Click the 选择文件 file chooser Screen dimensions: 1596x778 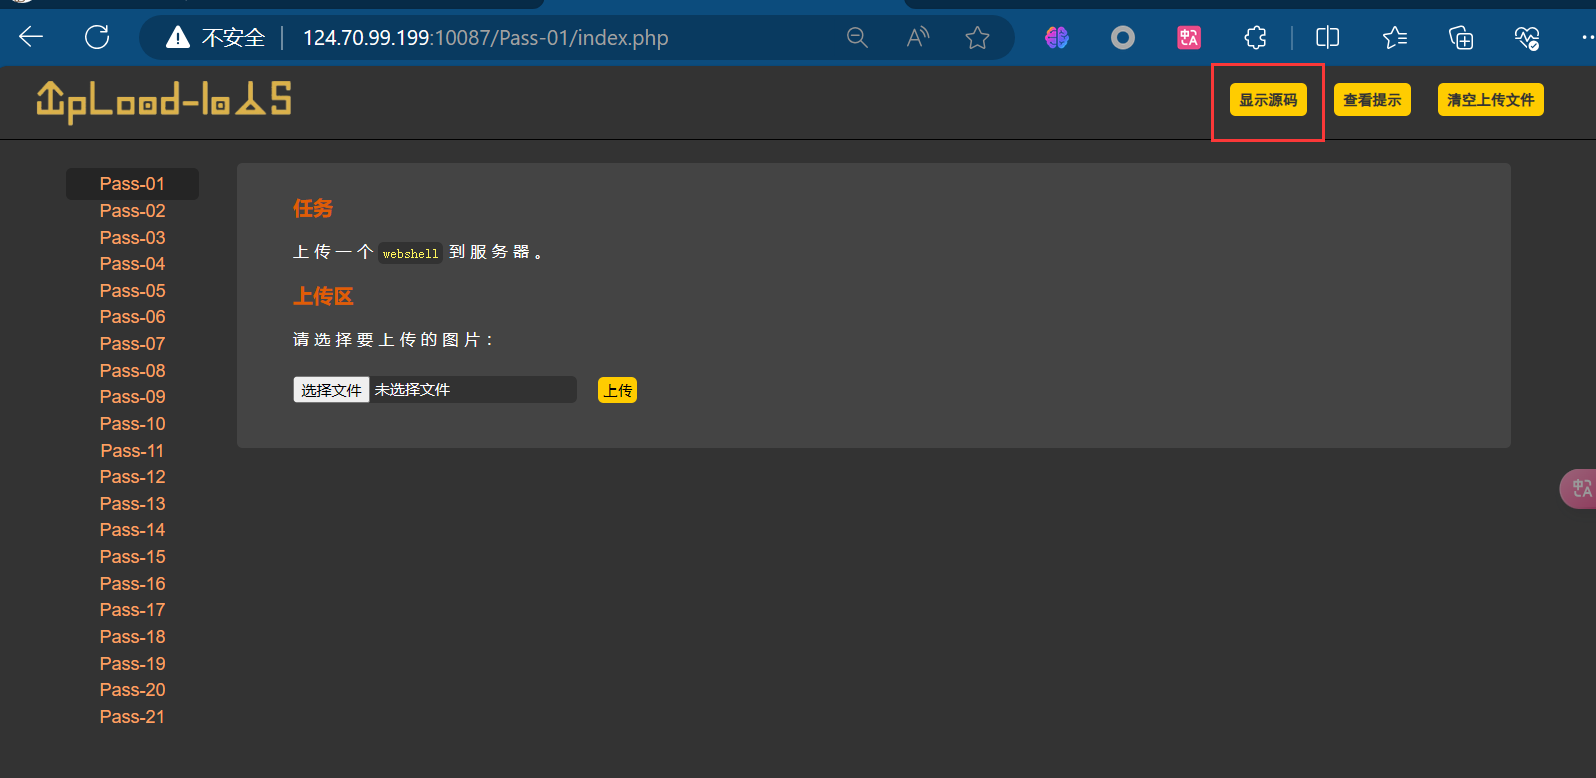click(x=331, y=390)
